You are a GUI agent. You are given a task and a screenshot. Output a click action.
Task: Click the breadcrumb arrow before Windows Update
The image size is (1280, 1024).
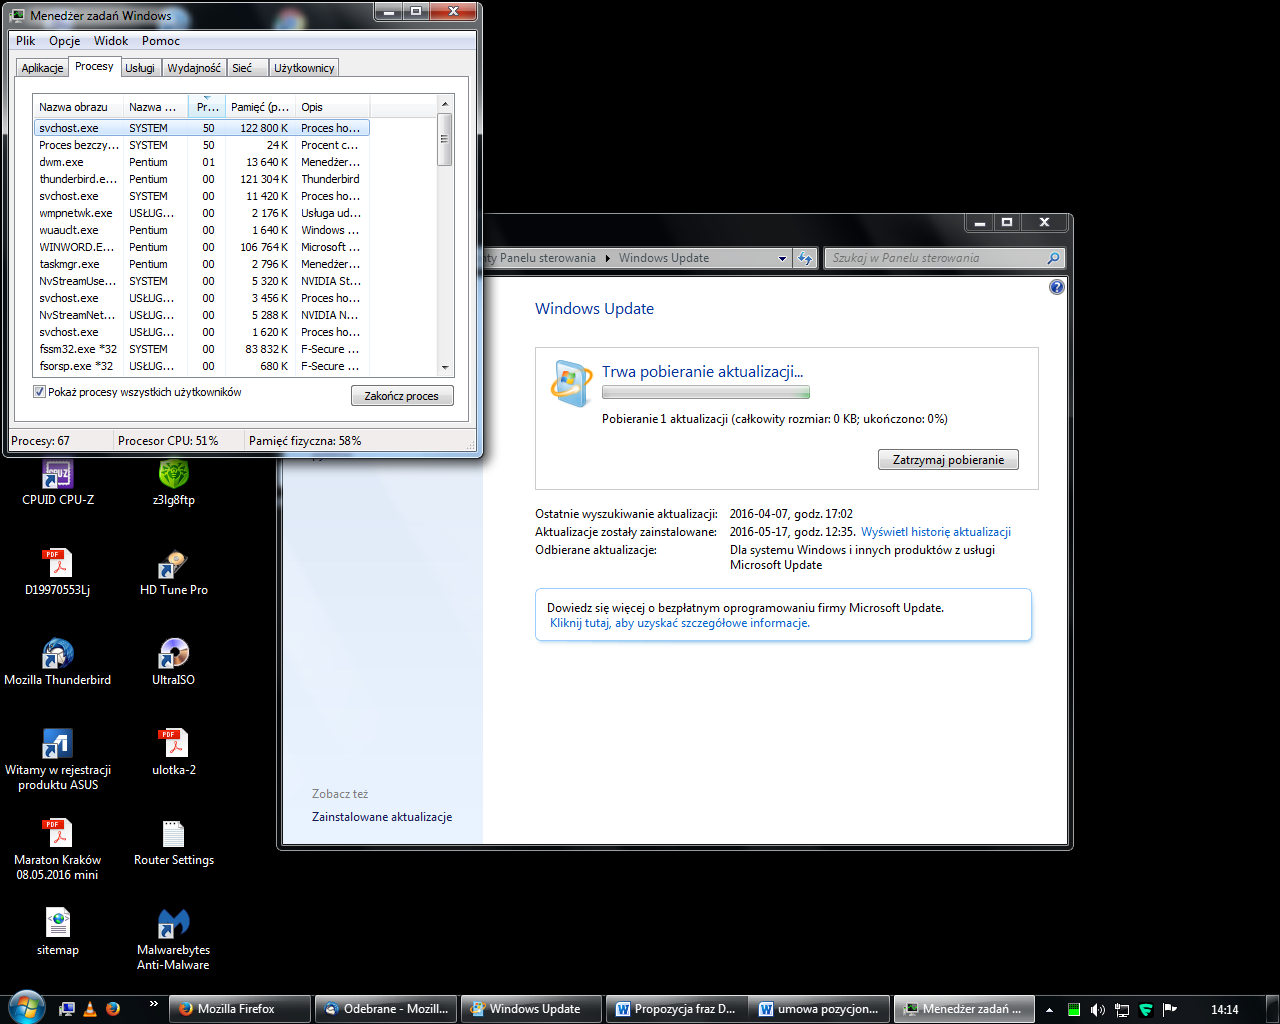(607, 258)
